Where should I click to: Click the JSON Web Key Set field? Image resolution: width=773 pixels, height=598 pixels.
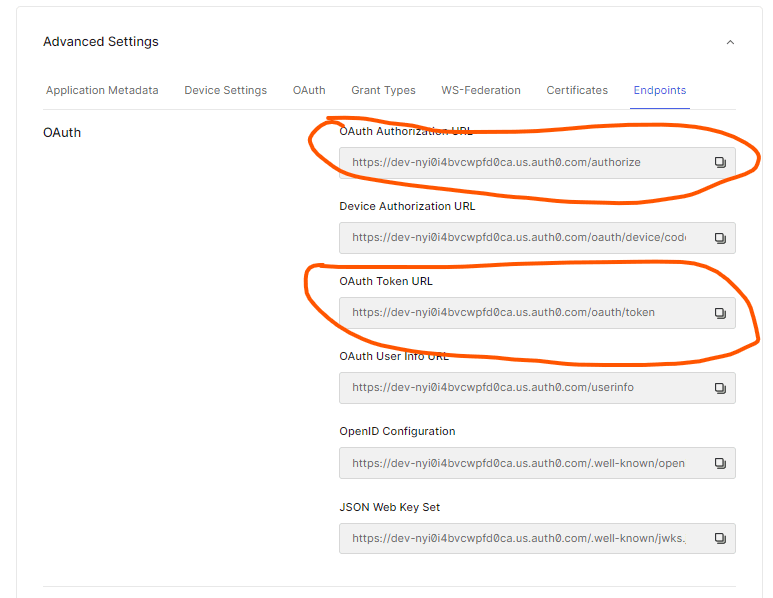tap(520, 538)
